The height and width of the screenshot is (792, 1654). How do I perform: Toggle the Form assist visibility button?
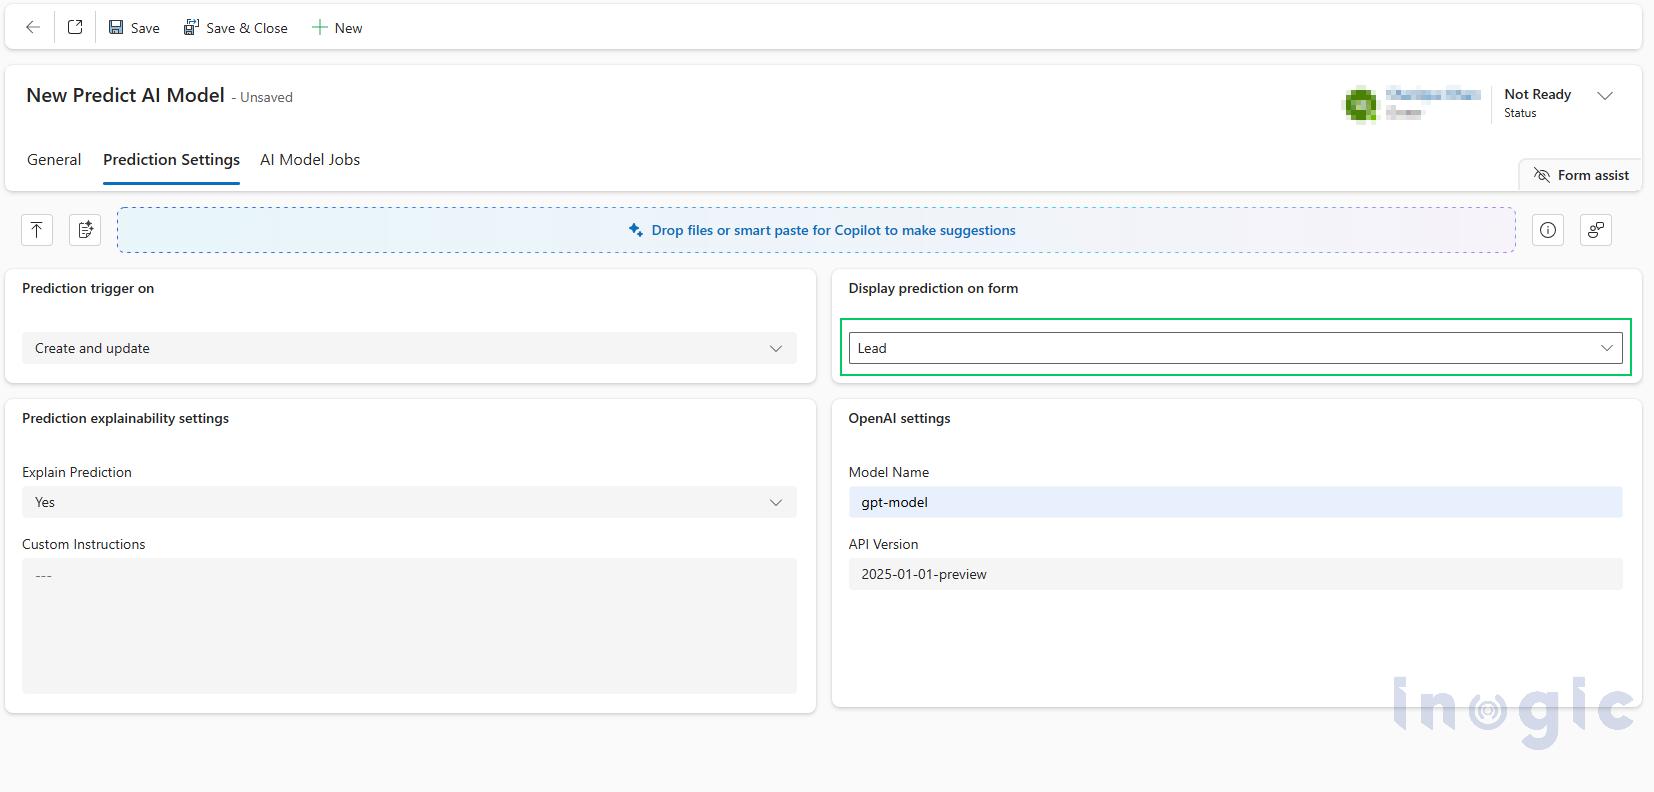pos(1581,175)
